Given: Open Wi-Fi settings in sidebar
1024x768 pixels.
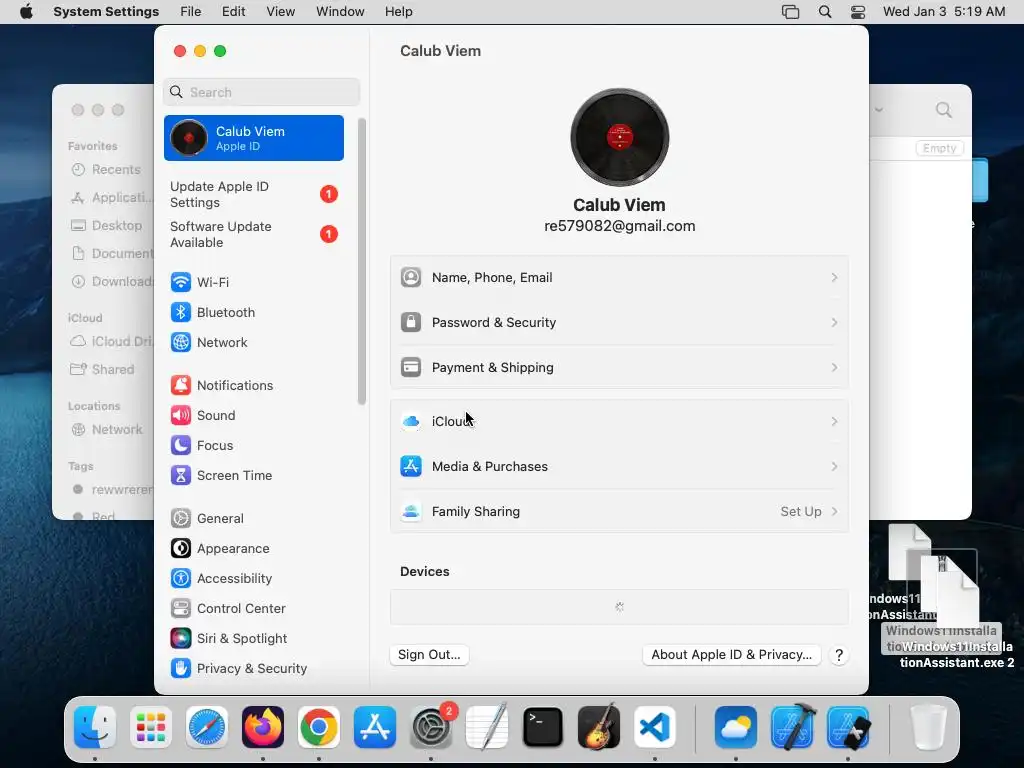Looking at the screenshot, I should pos(200,282).
